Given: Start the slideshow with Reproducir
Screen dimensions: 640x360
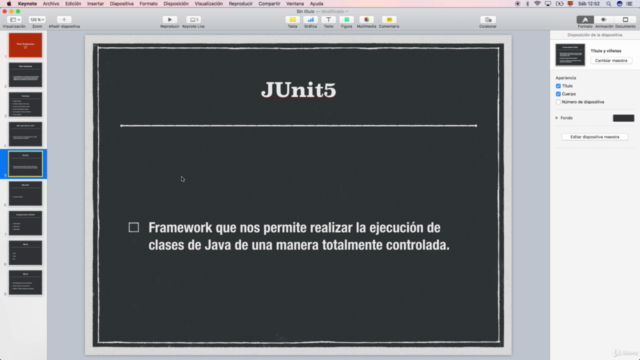Looking at the screenshot, I should point(170,20).
